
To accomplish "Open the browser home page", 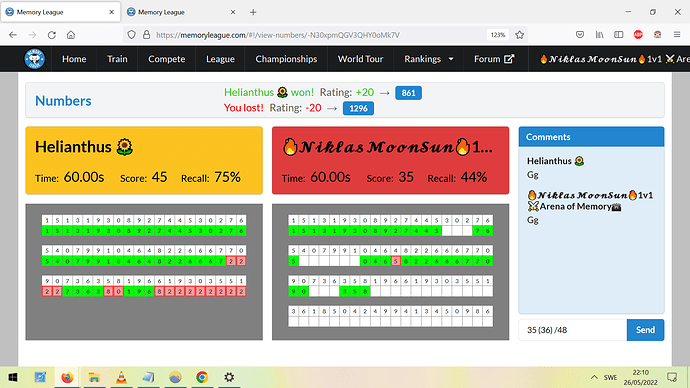I will [71, 35].
